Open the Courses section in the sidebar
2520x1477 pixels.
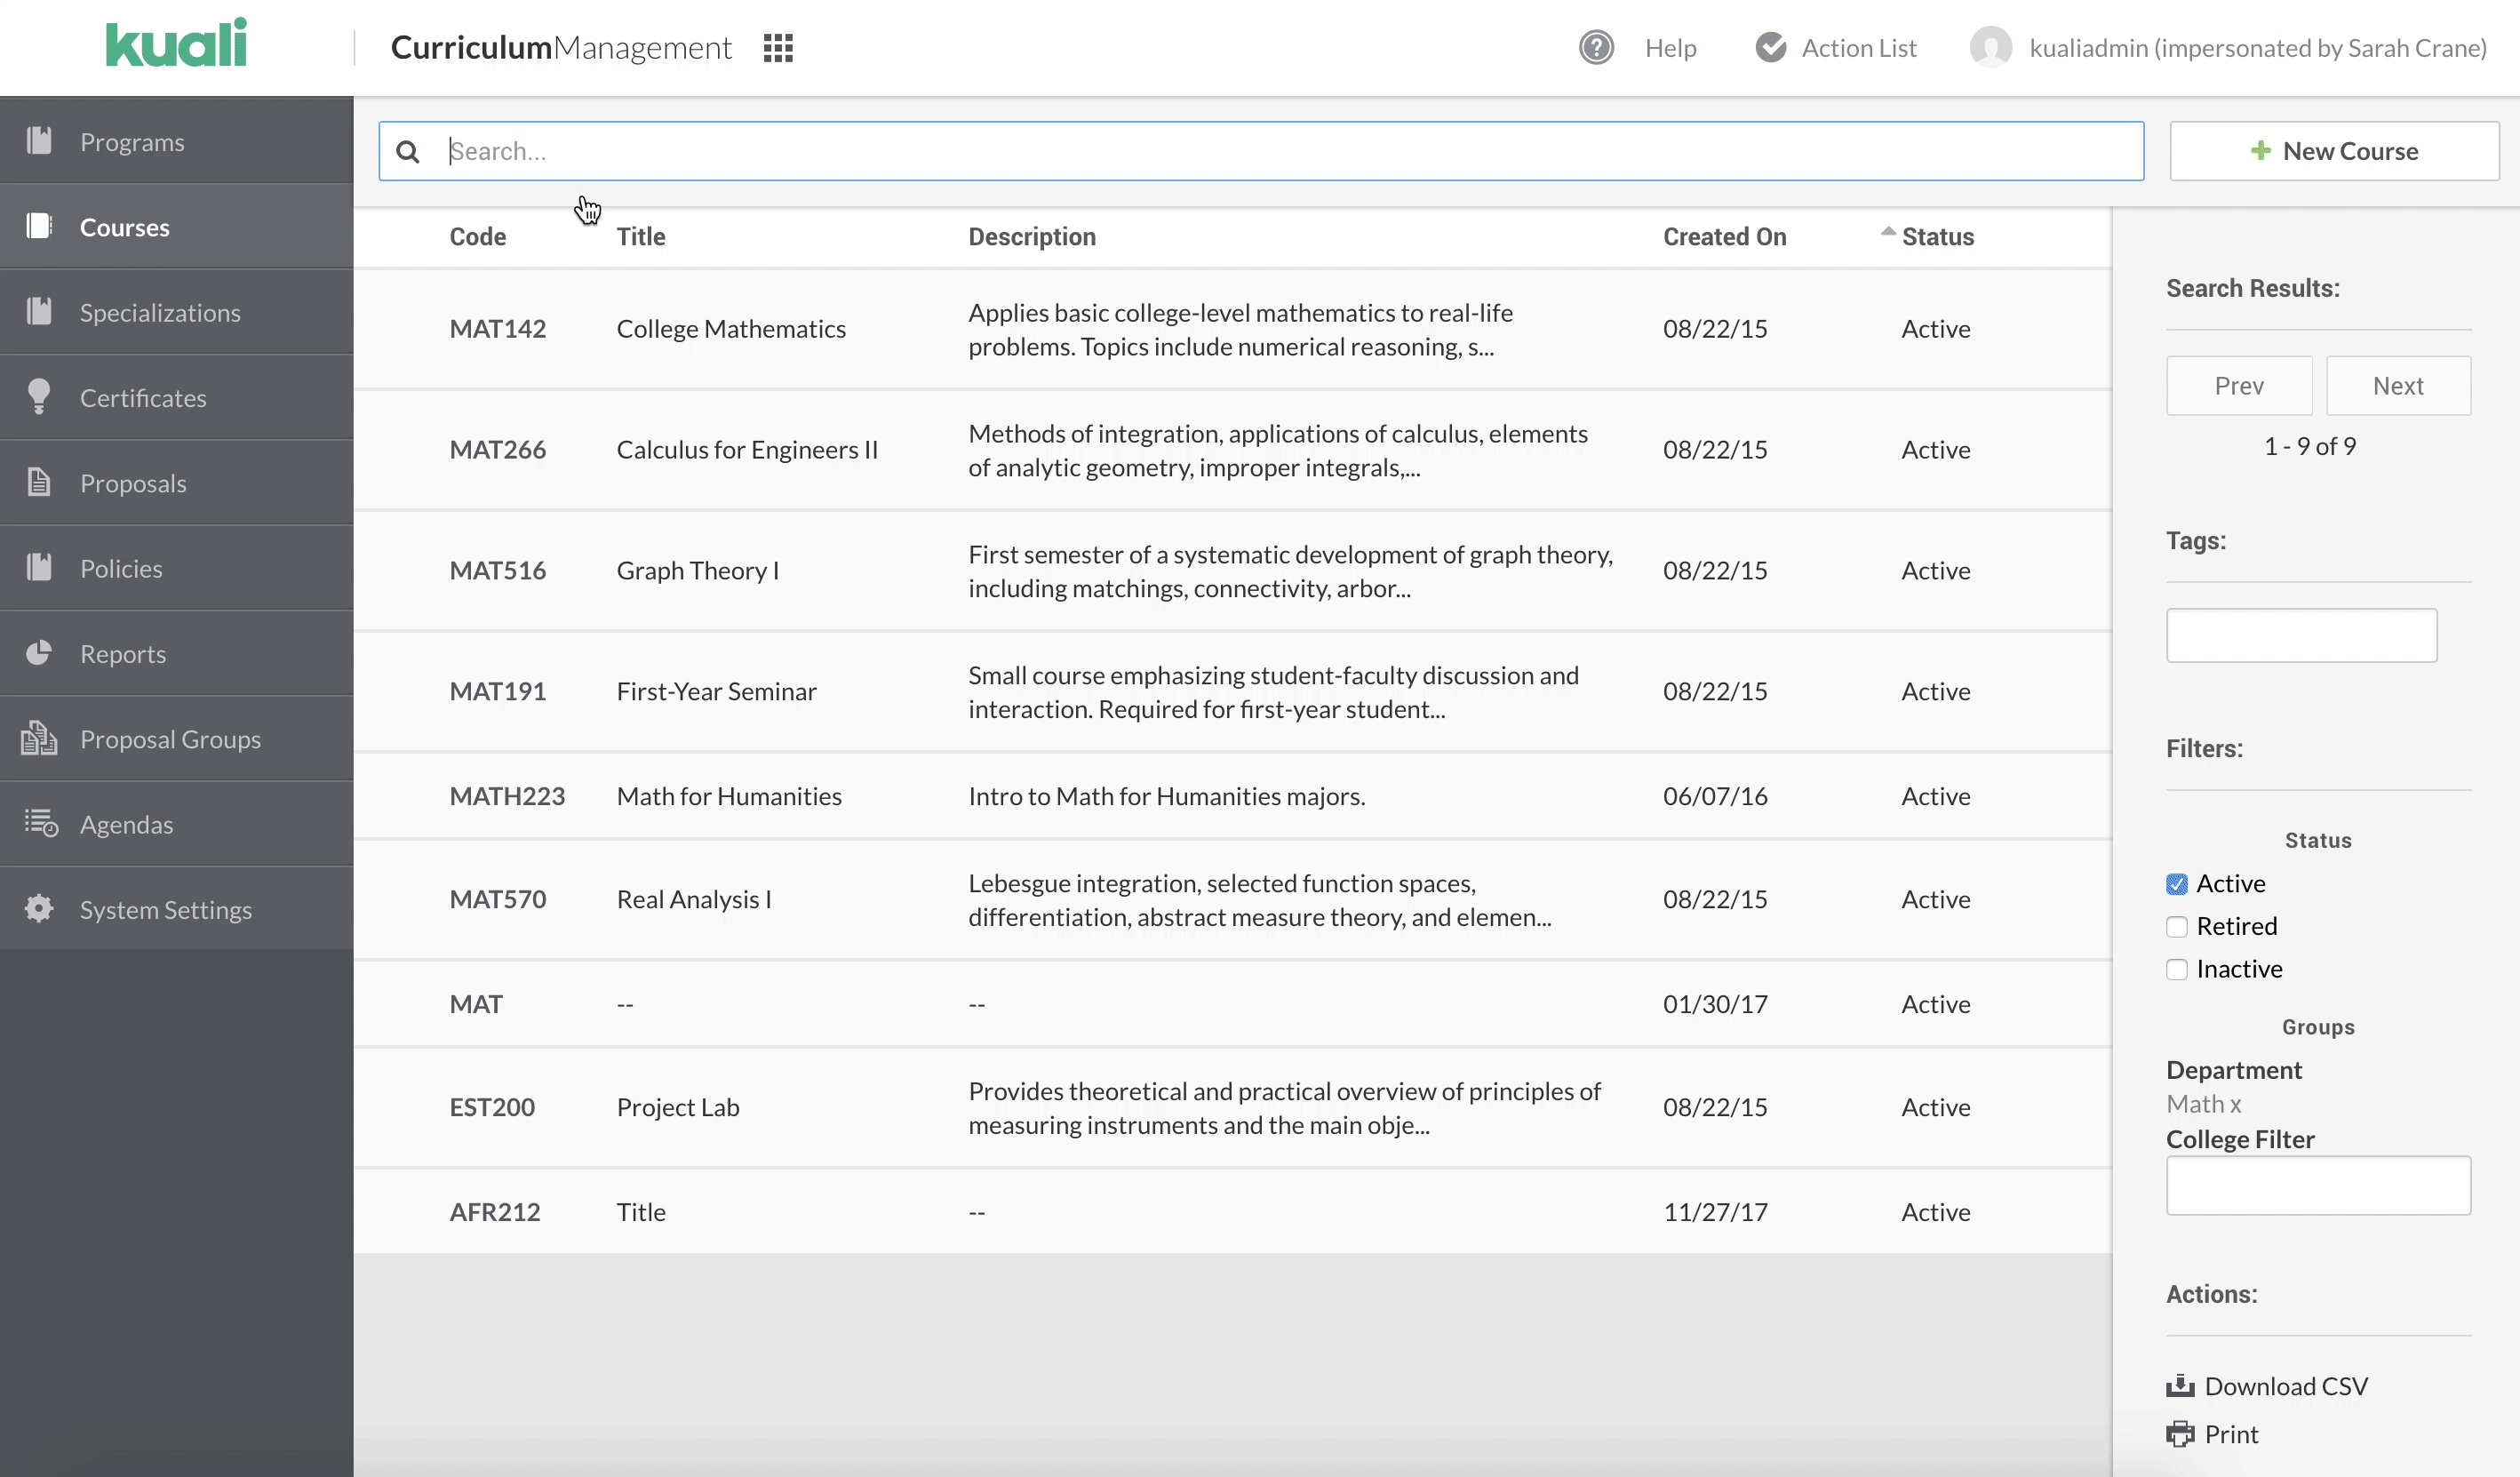(40, 226)
